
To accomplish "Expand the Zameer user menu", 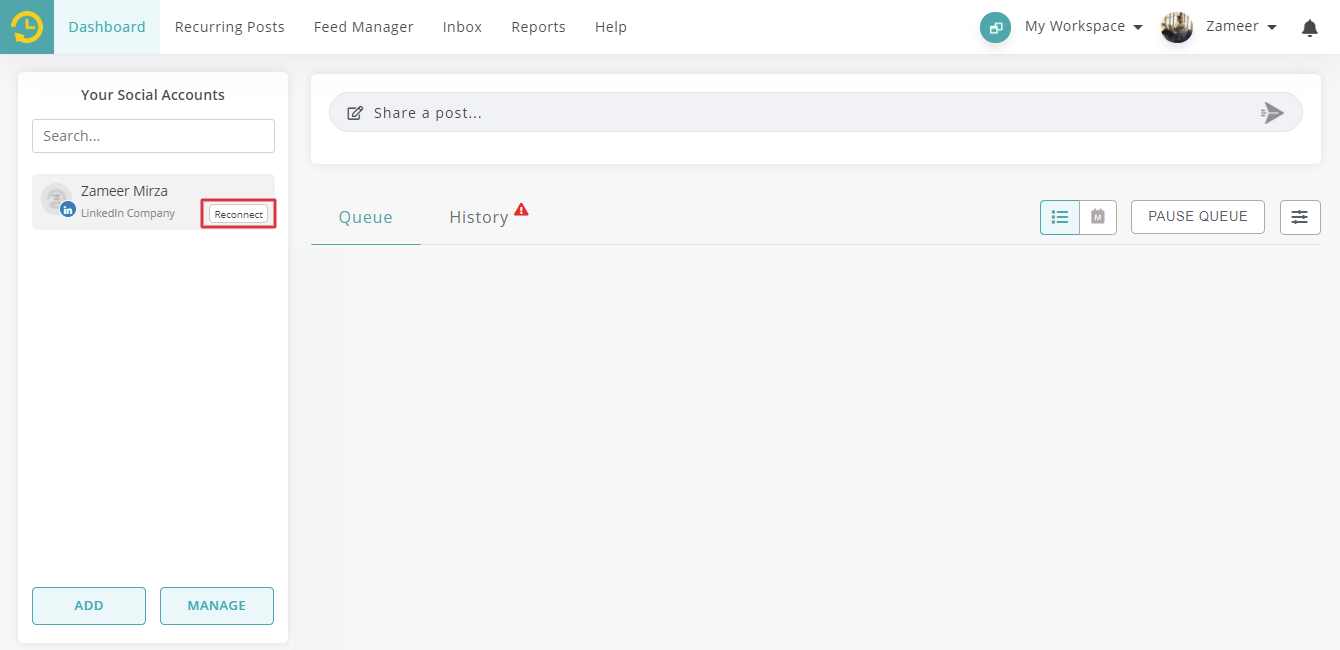I will pos(1241,27).
